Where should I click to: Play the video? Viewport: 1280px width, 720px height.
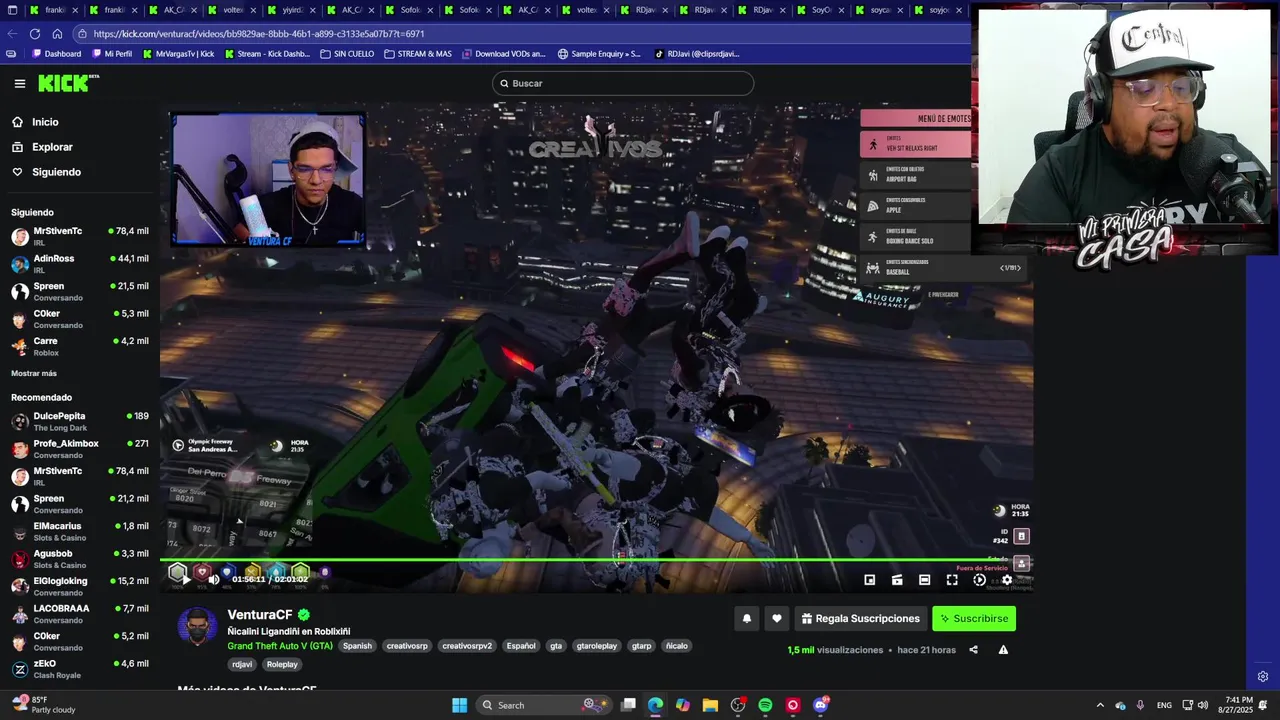(x=186, y=579)
